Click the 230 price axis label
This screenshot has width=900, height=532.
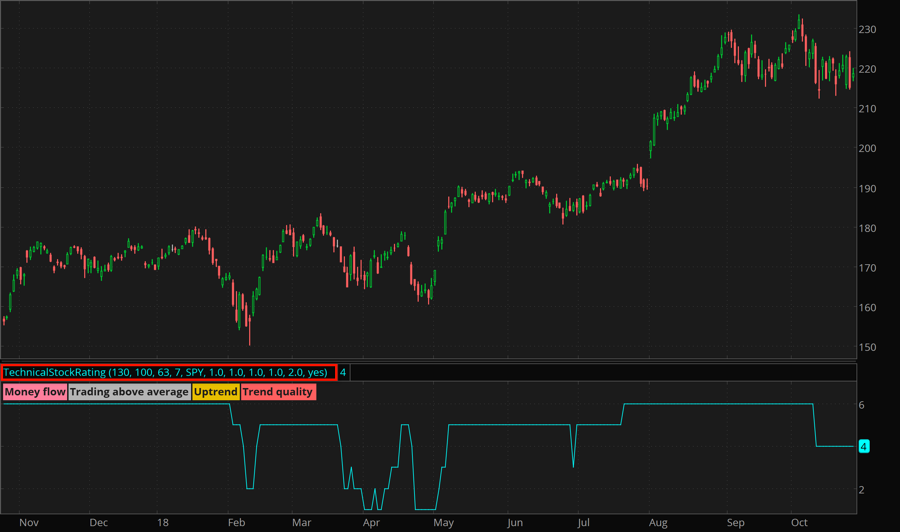[x=868, y=30]
